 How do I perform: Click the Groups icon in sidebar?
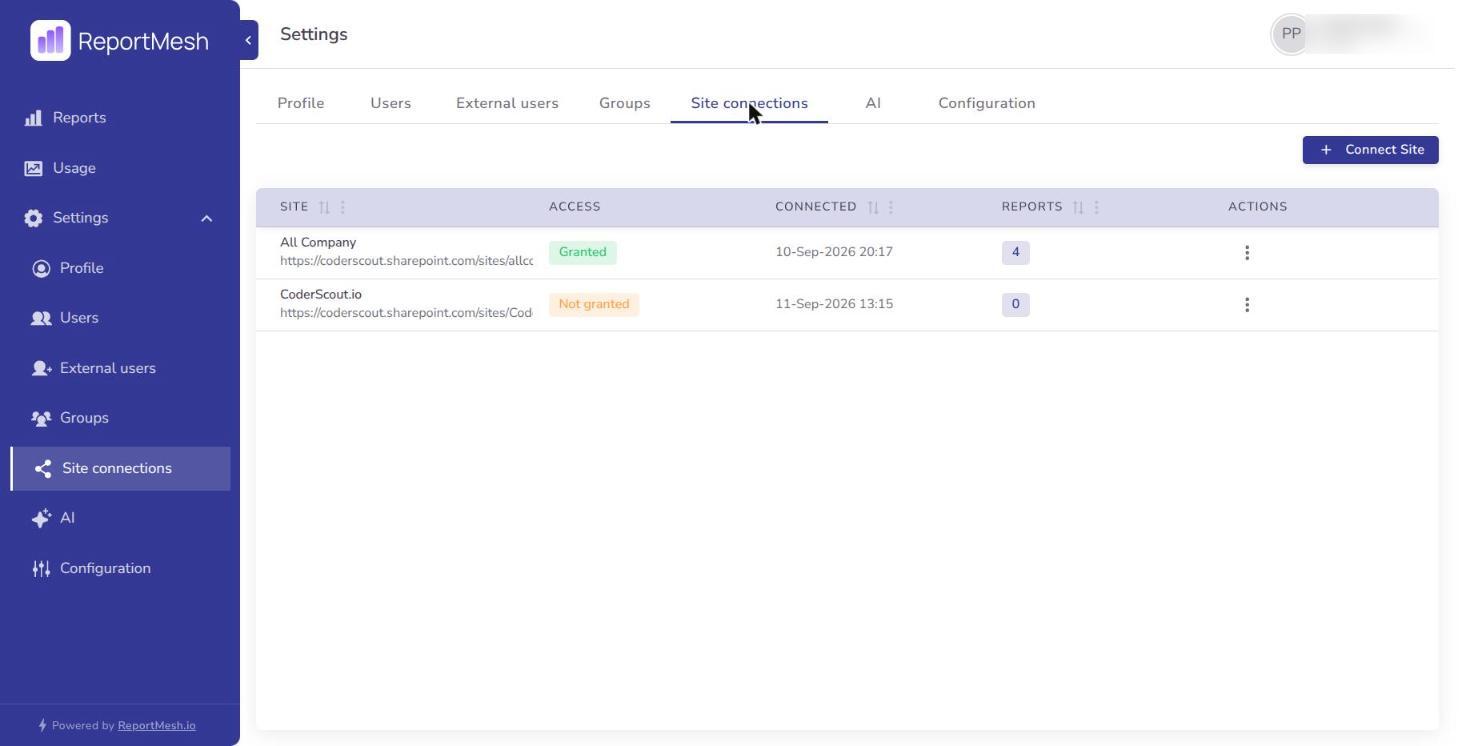pos(41,418)
